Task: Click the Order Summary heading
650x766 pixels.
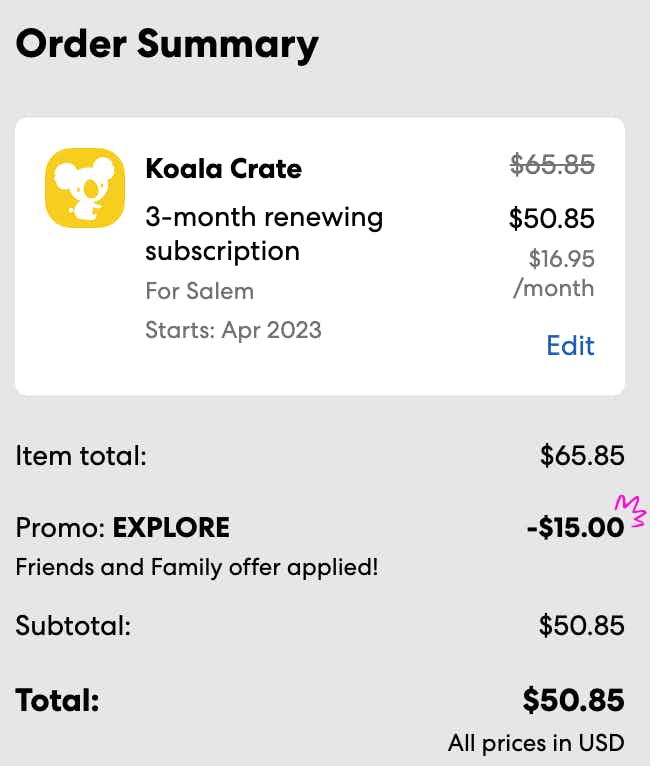Action: point(167,44)
